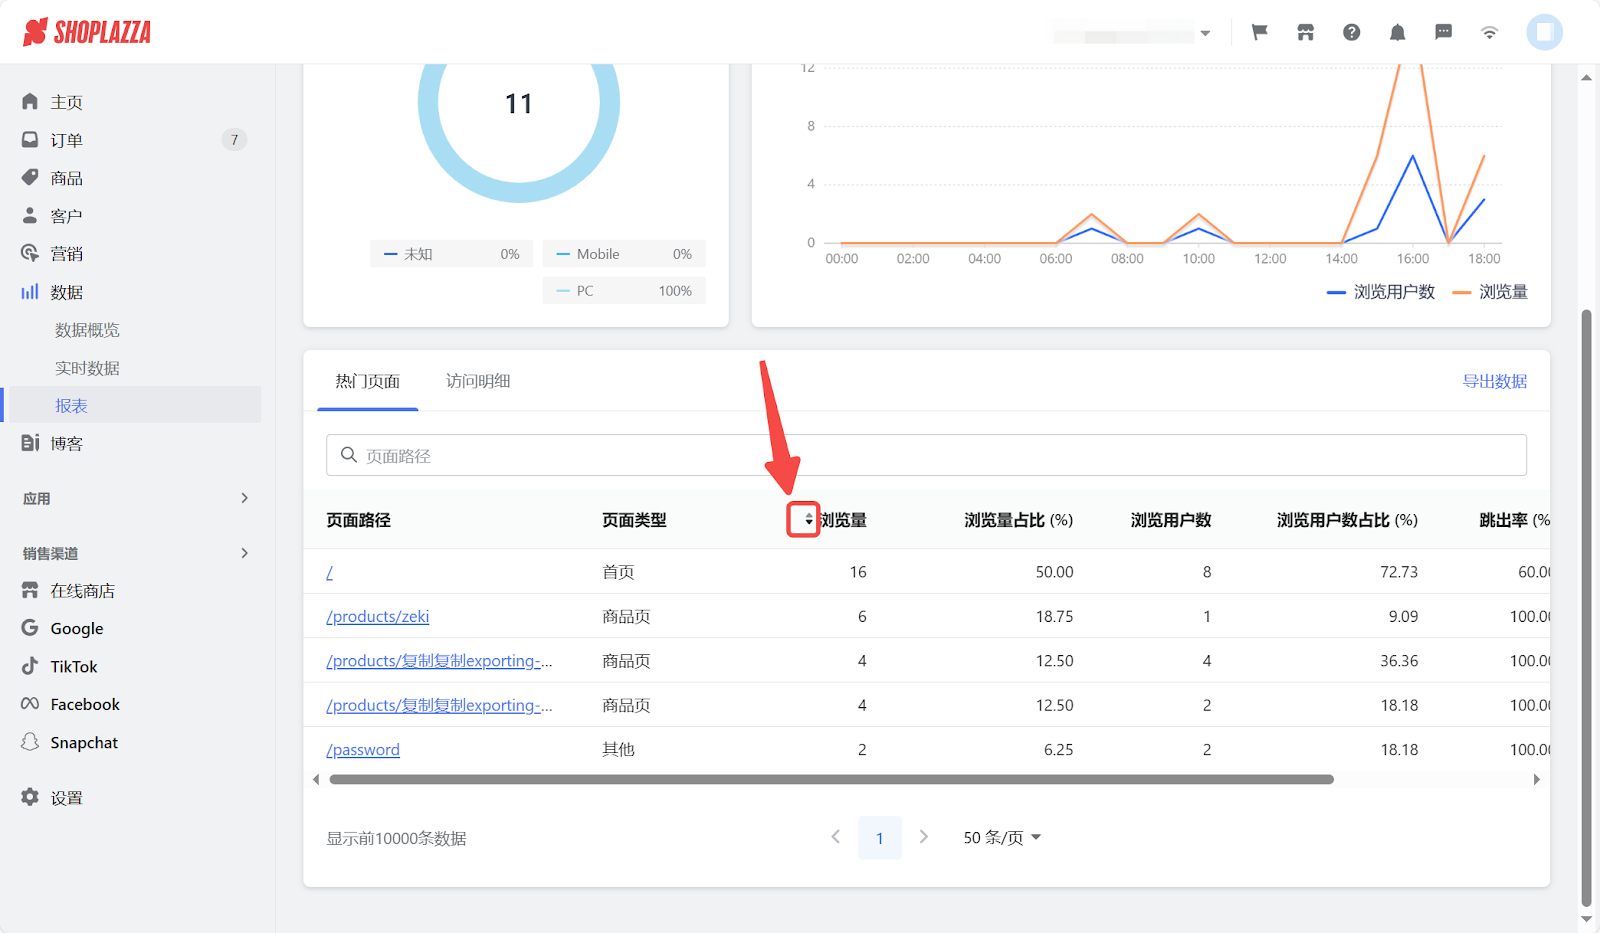Viewport: 1600px width, 933px height.
Task: Expand the 应用 section chevron
Action: (x=244, y=498)
